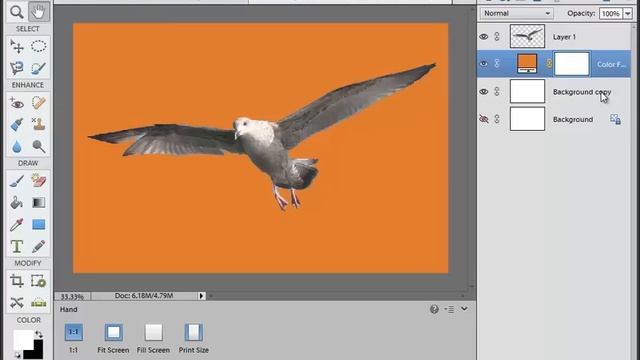The image size is (640, 360).
Task: Select the Hand tool
Action: pyautogui.click(x=39, y=12)
